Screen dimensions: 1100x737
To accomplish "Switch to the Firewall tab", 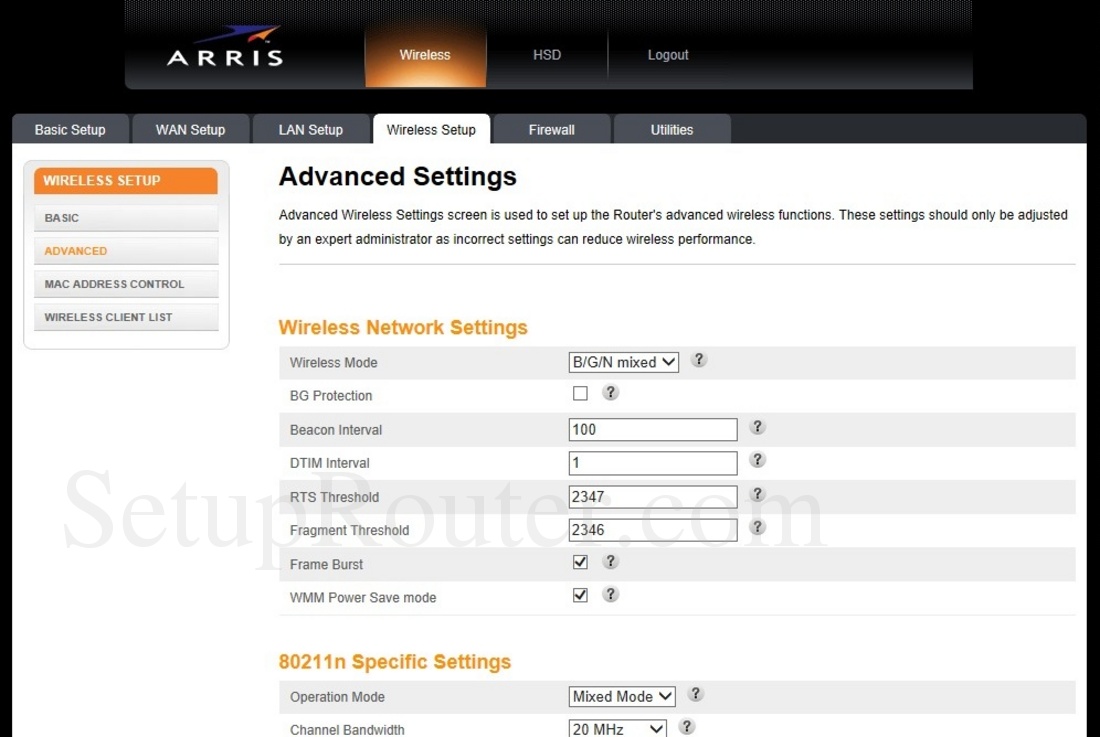I will click(x=551, y=129).
